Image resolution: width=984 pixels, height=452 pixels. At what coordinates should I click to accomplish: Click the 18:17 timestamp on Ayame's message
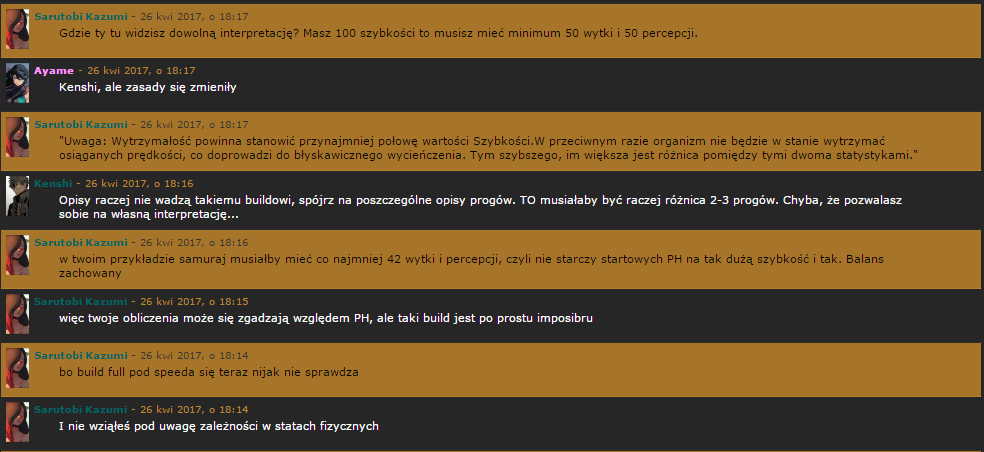click(x=141, y=71)
